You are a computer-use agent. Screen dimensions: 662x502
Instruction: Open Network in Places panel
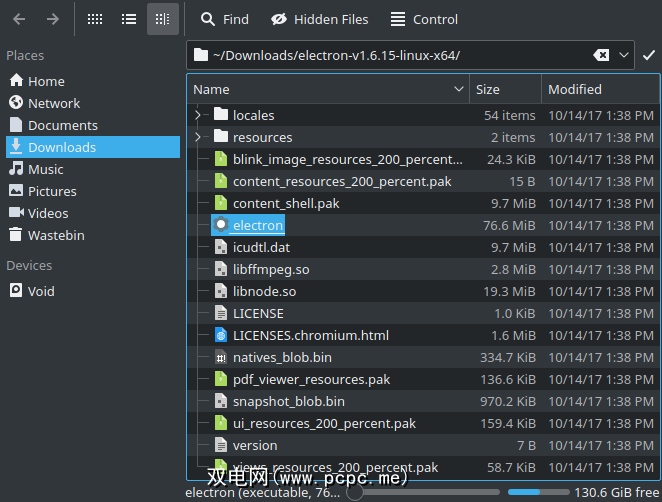pos(93,103)
